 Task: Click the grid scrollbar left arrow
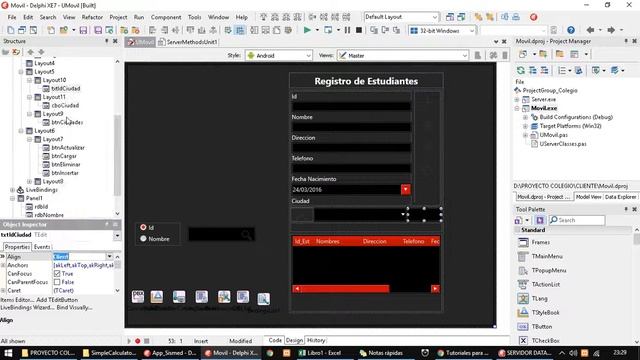[x=297, y=289]
